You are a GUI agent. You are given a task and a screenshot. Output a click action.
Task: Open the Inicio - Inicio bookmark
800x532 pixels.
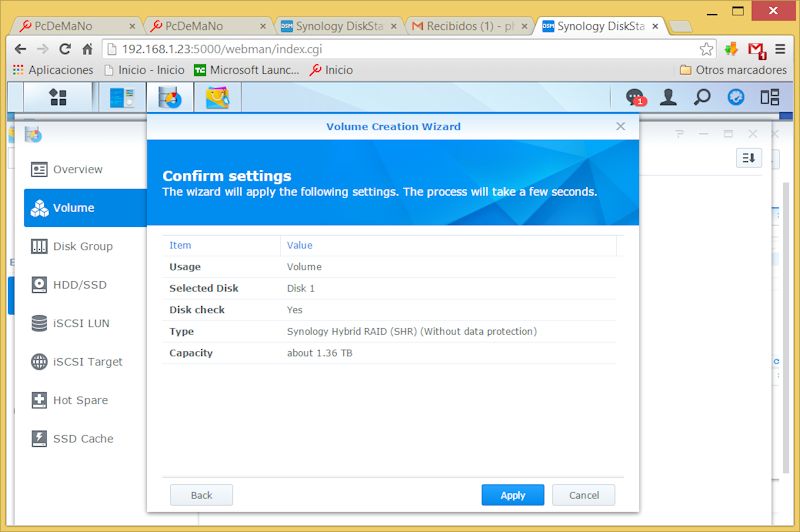point(144,70)
